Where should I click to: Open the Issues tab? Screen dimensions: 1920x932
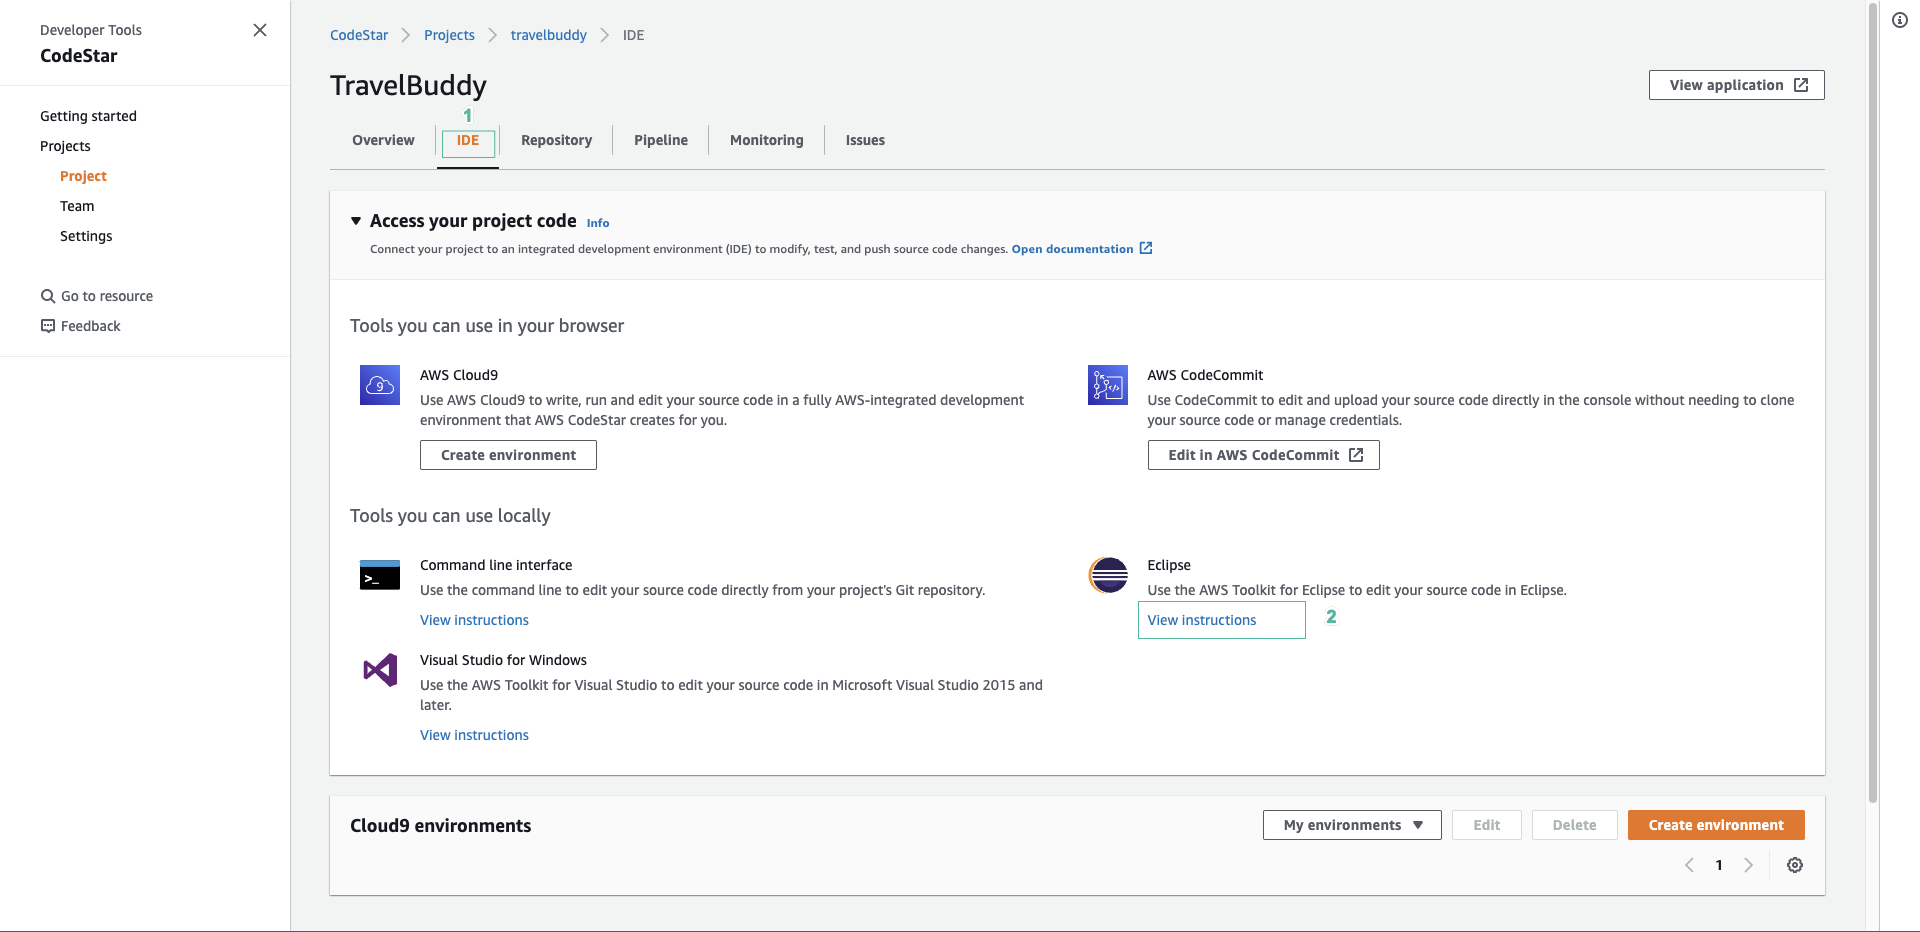(x=865, y=140)
